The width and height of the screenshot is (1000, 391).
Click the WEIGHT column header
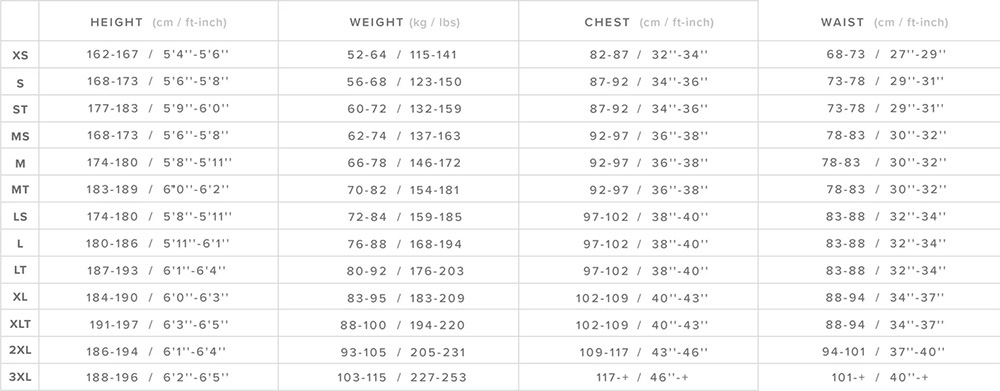coord(404,22)
